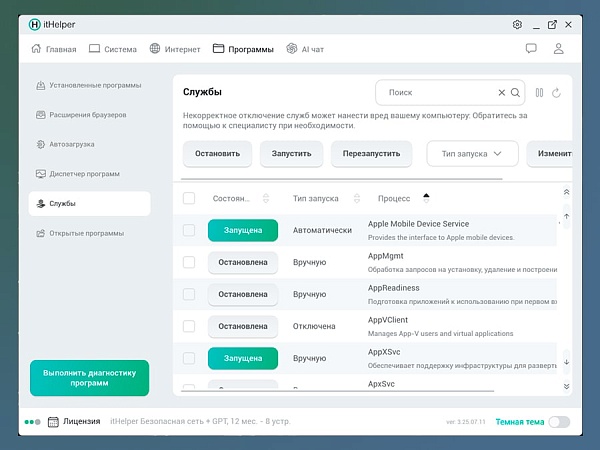
Task: Click the refresh services icon
Action: point(556,93)
